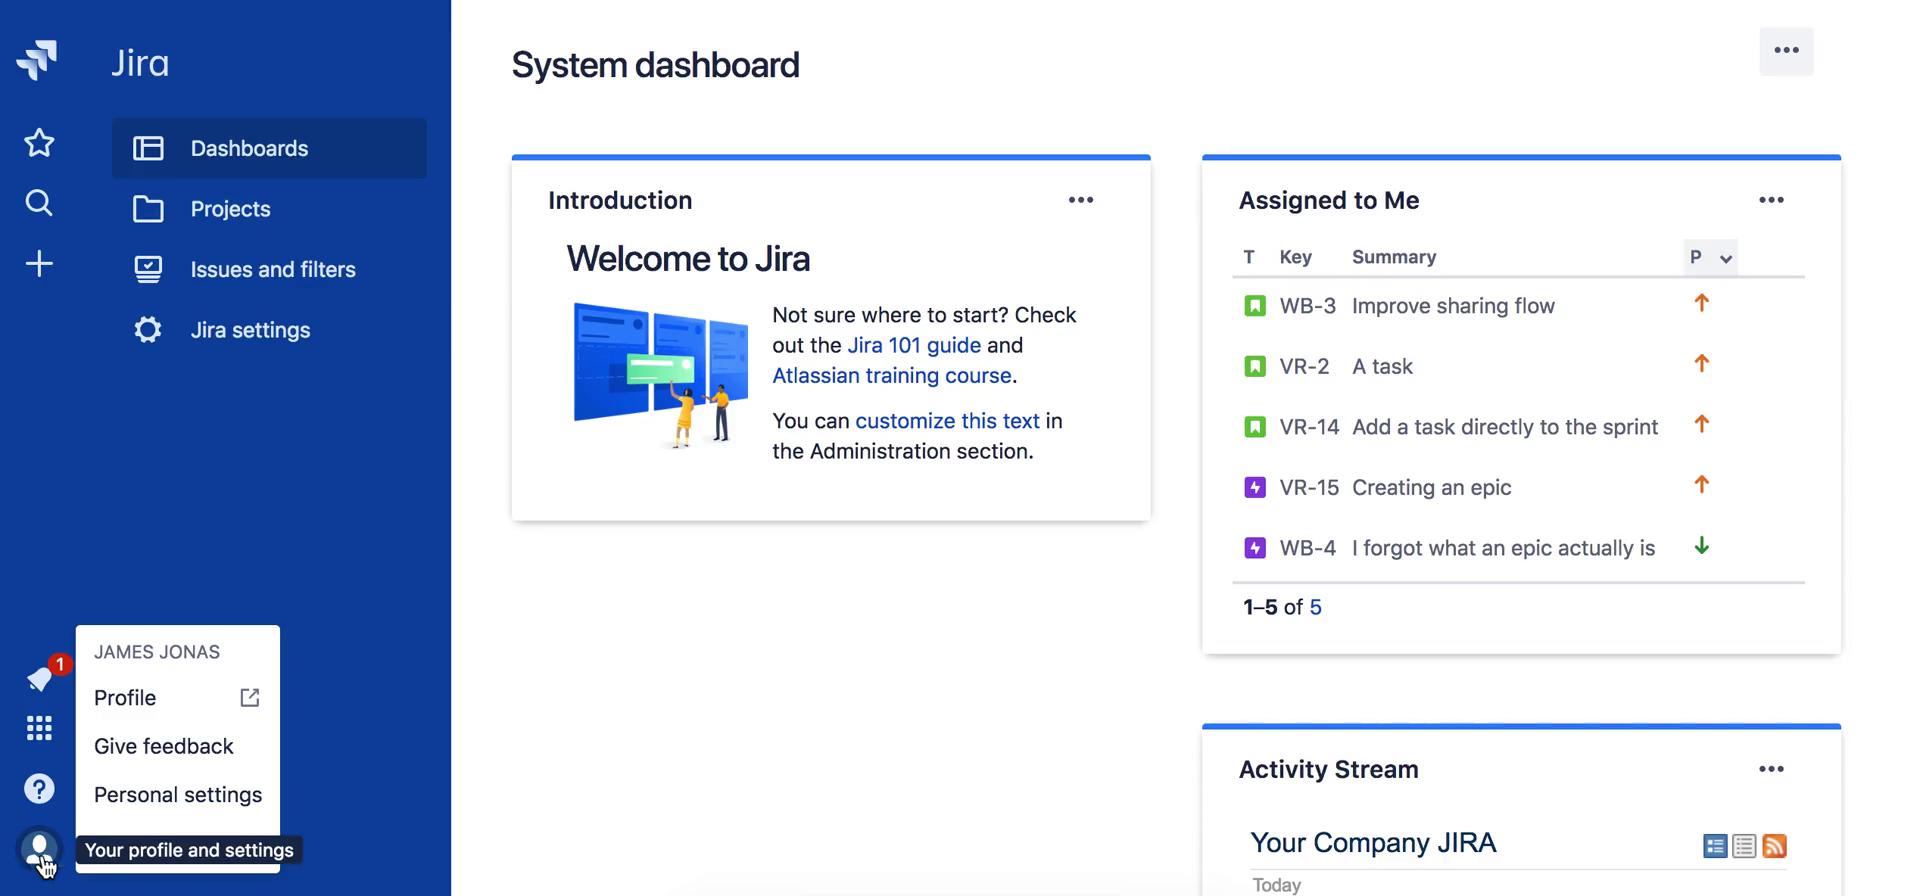Click the Your Company JIRA heading
Image resolution: width=1920 pixels, height=896 pixels.
[1373, 843]
